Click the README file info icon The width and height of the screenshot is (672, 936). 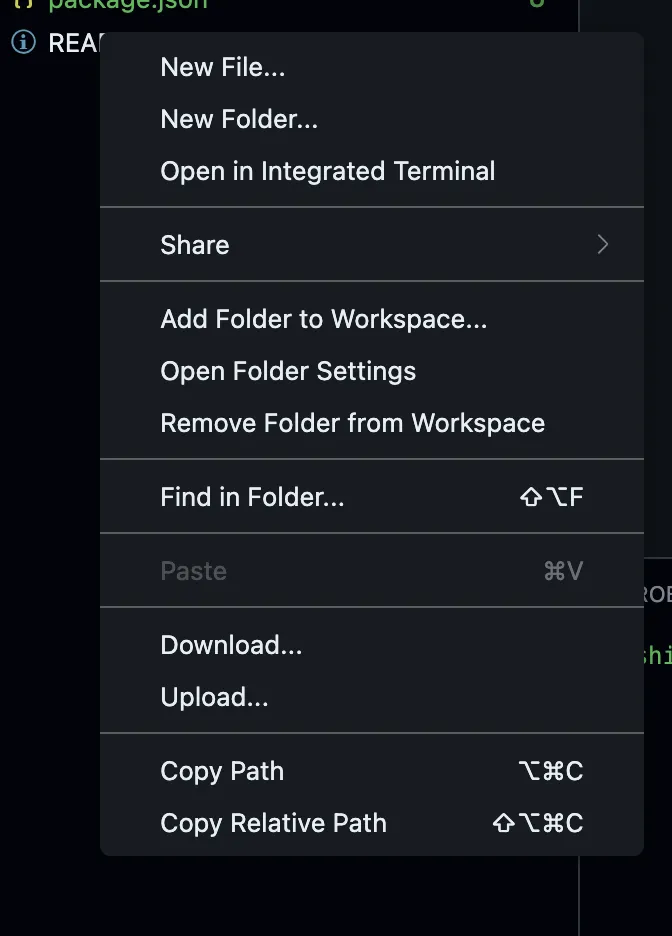(23, 43)
